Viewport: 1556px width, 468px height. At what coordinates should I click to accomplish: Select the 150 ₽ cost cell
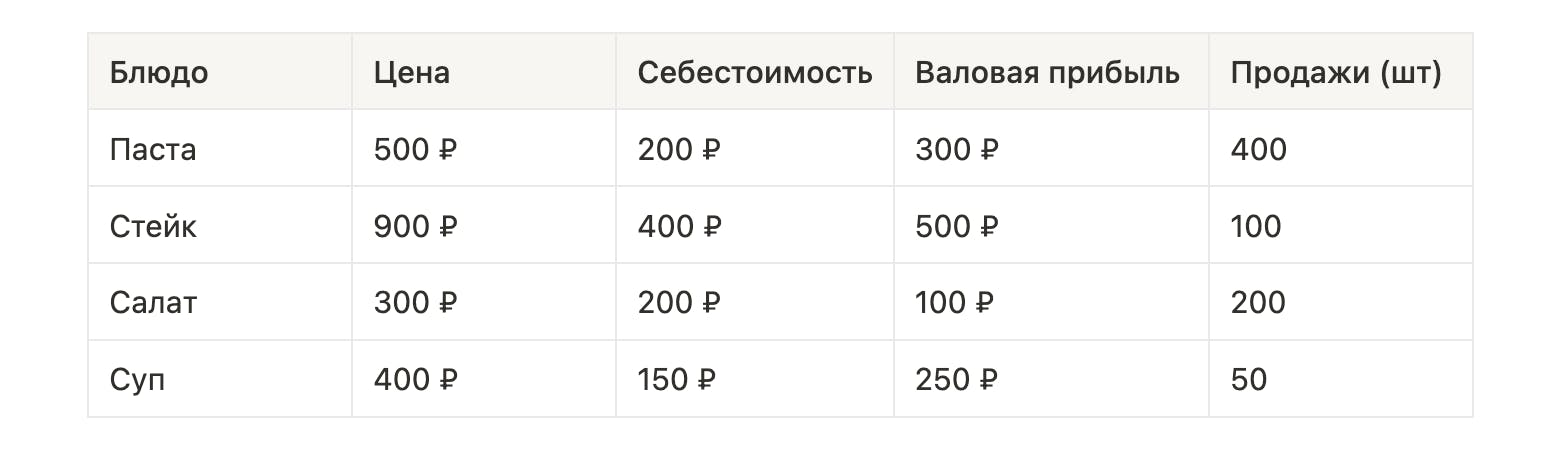679,379
